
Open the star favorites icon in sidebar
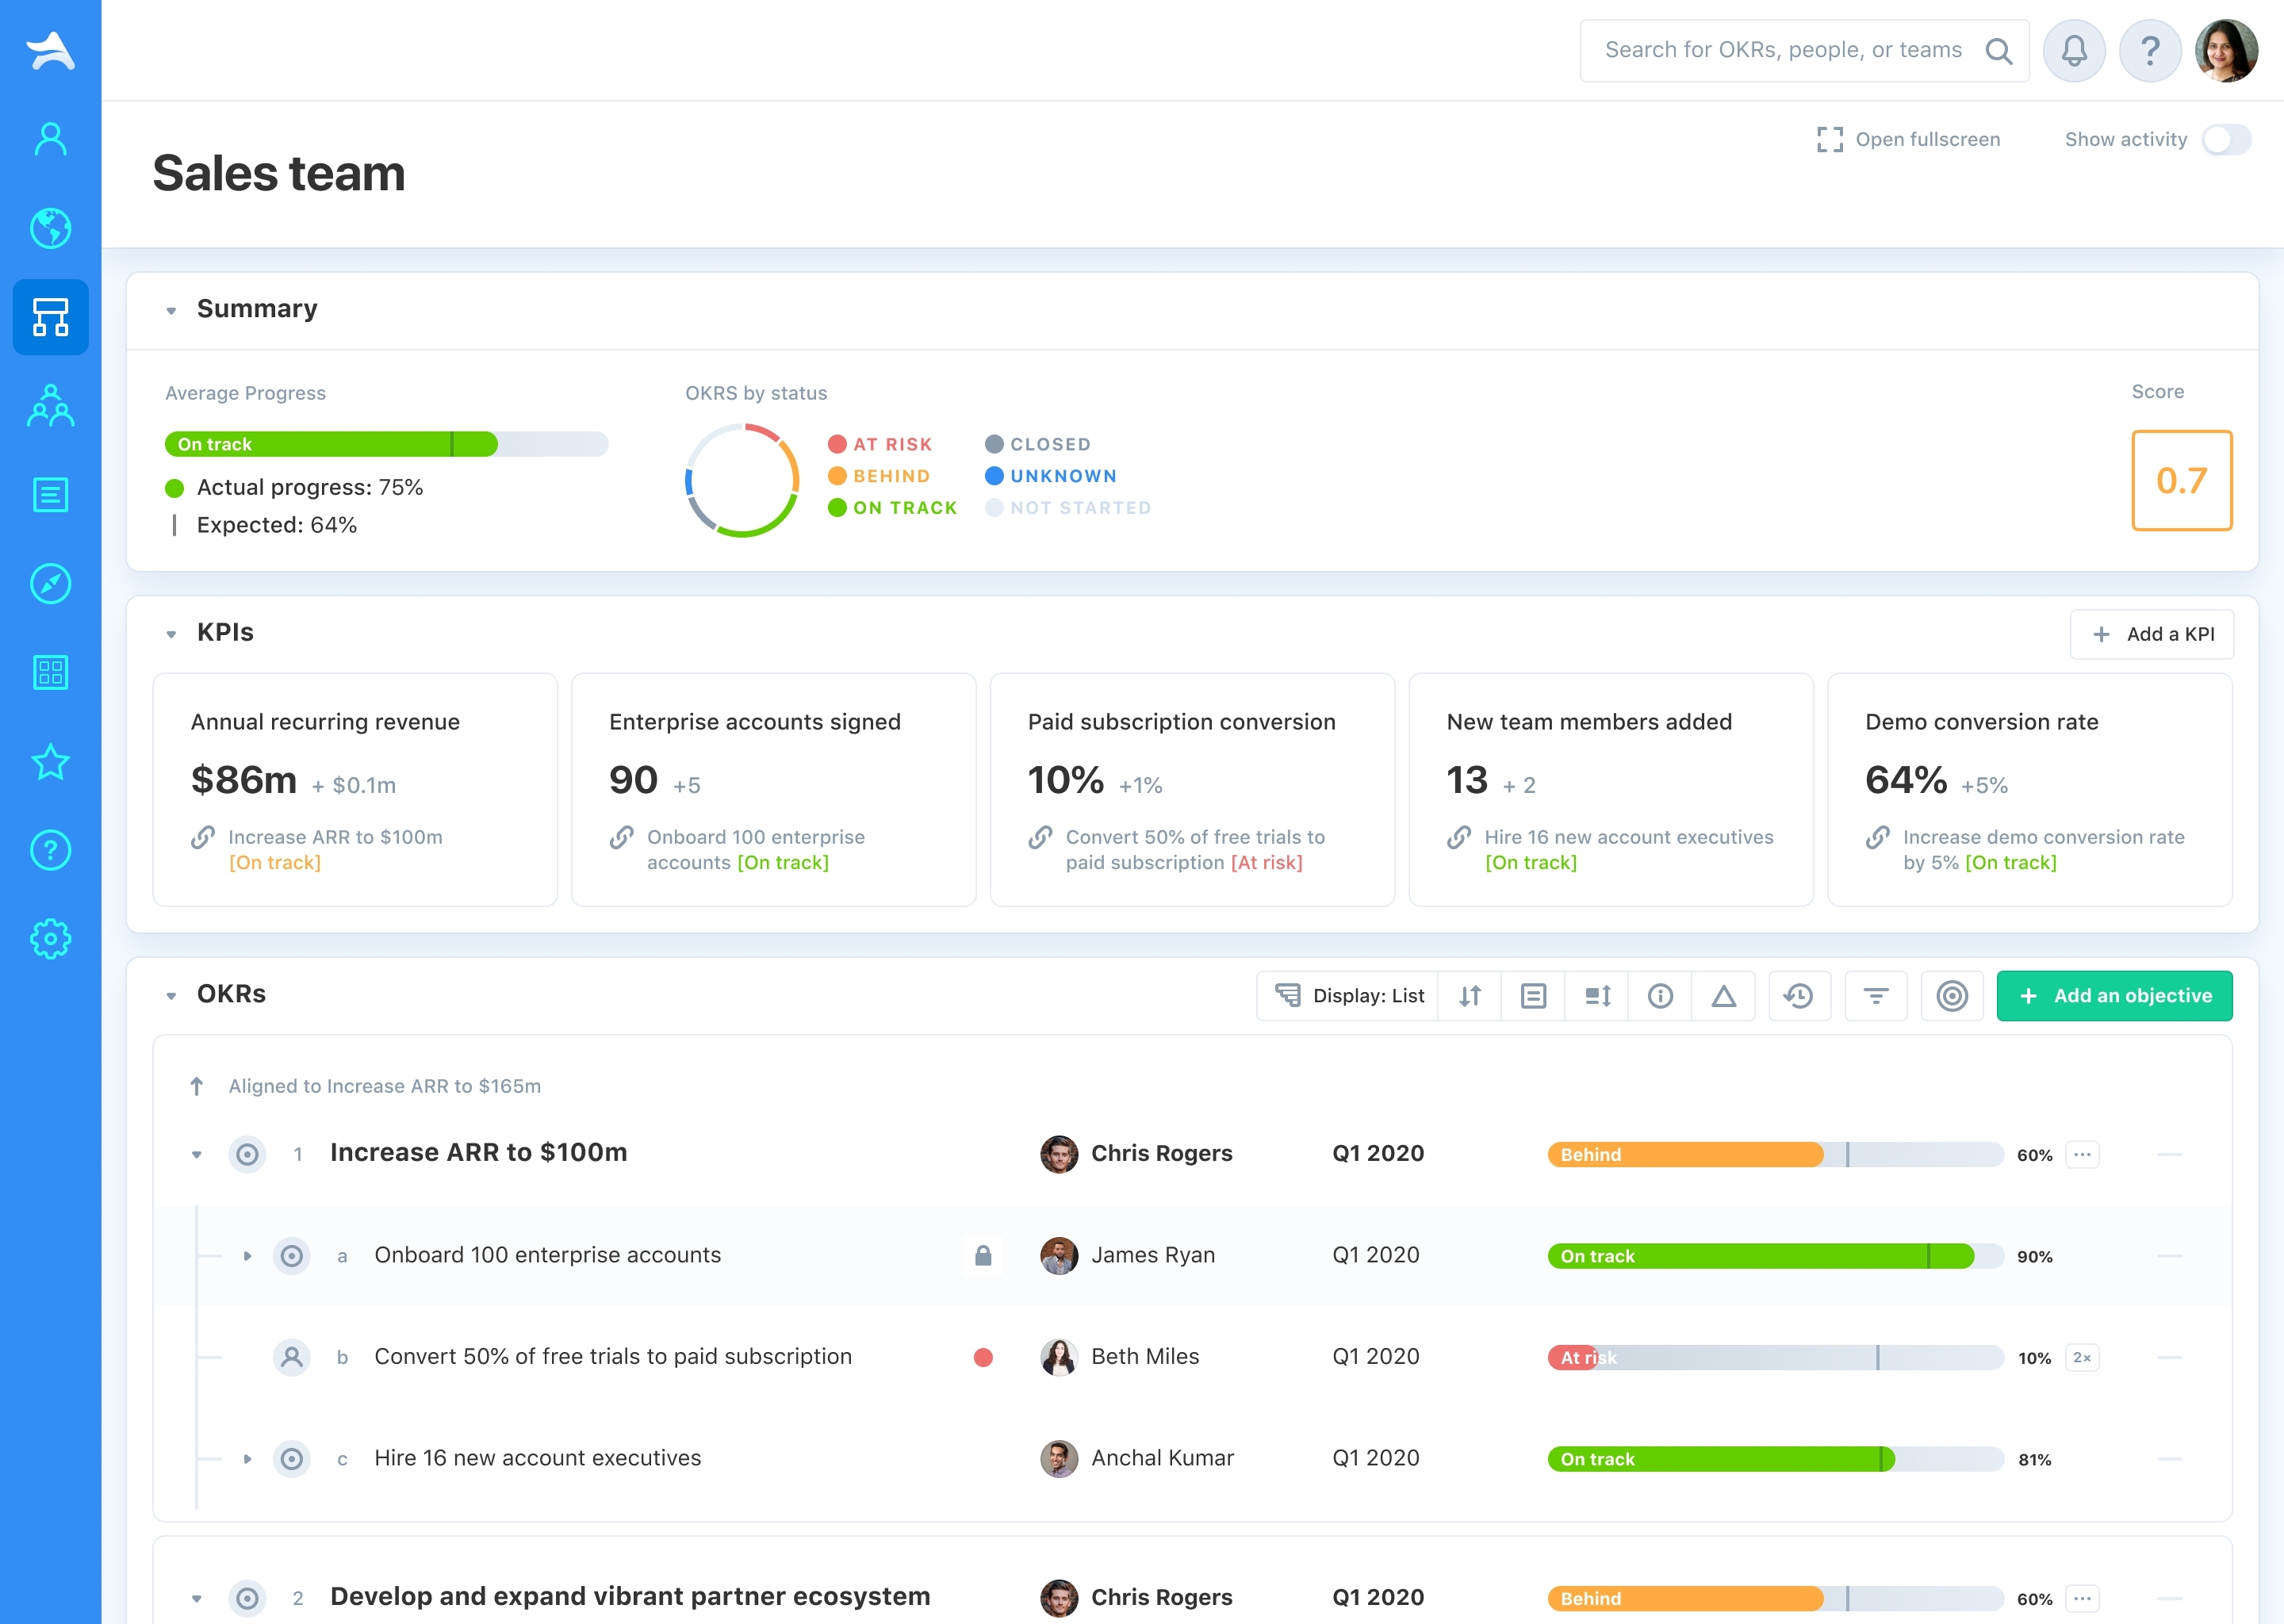point(50,762)
